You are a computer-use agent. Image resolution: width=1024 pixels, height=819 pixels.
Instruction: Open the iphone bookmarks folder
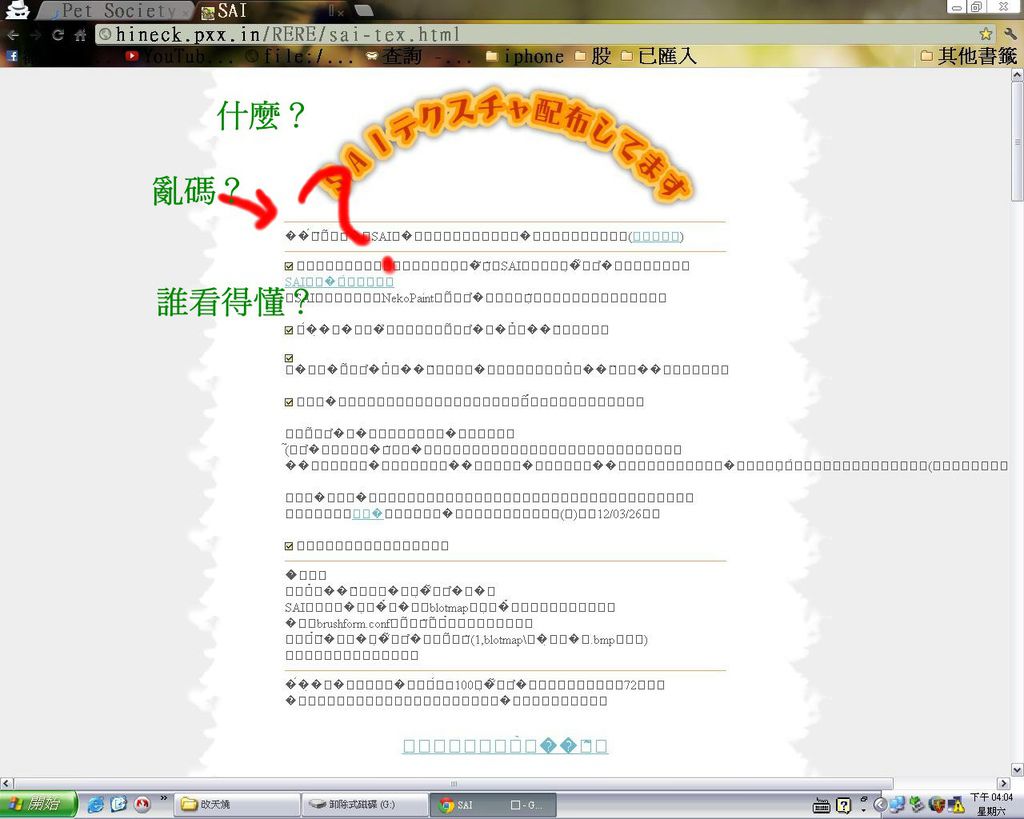tap(525, 56)
